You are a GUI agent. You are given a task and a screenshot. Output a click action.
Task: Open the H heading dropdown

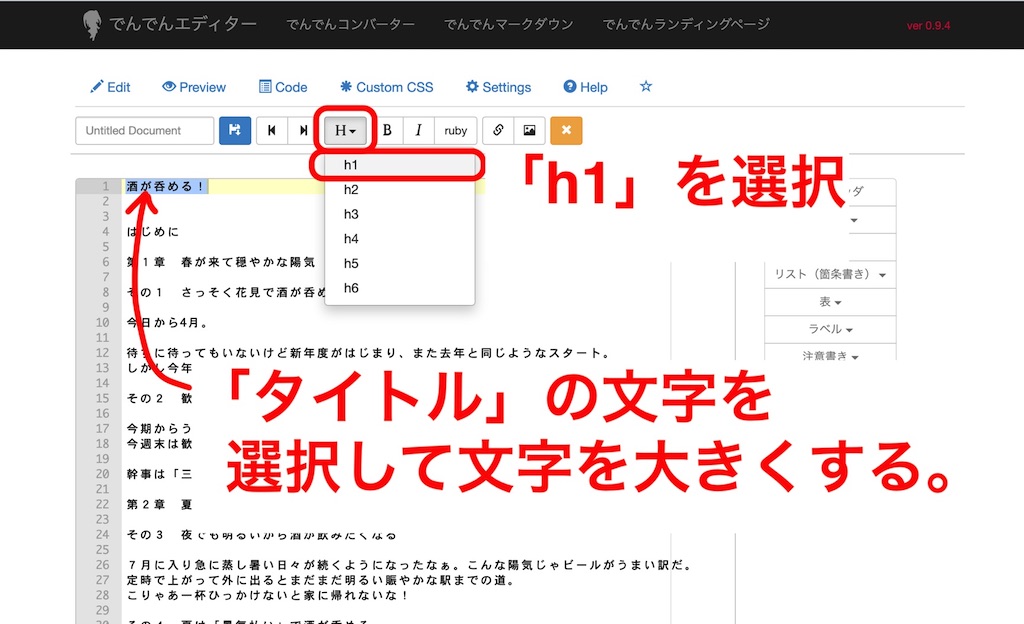tap(346, 131)
